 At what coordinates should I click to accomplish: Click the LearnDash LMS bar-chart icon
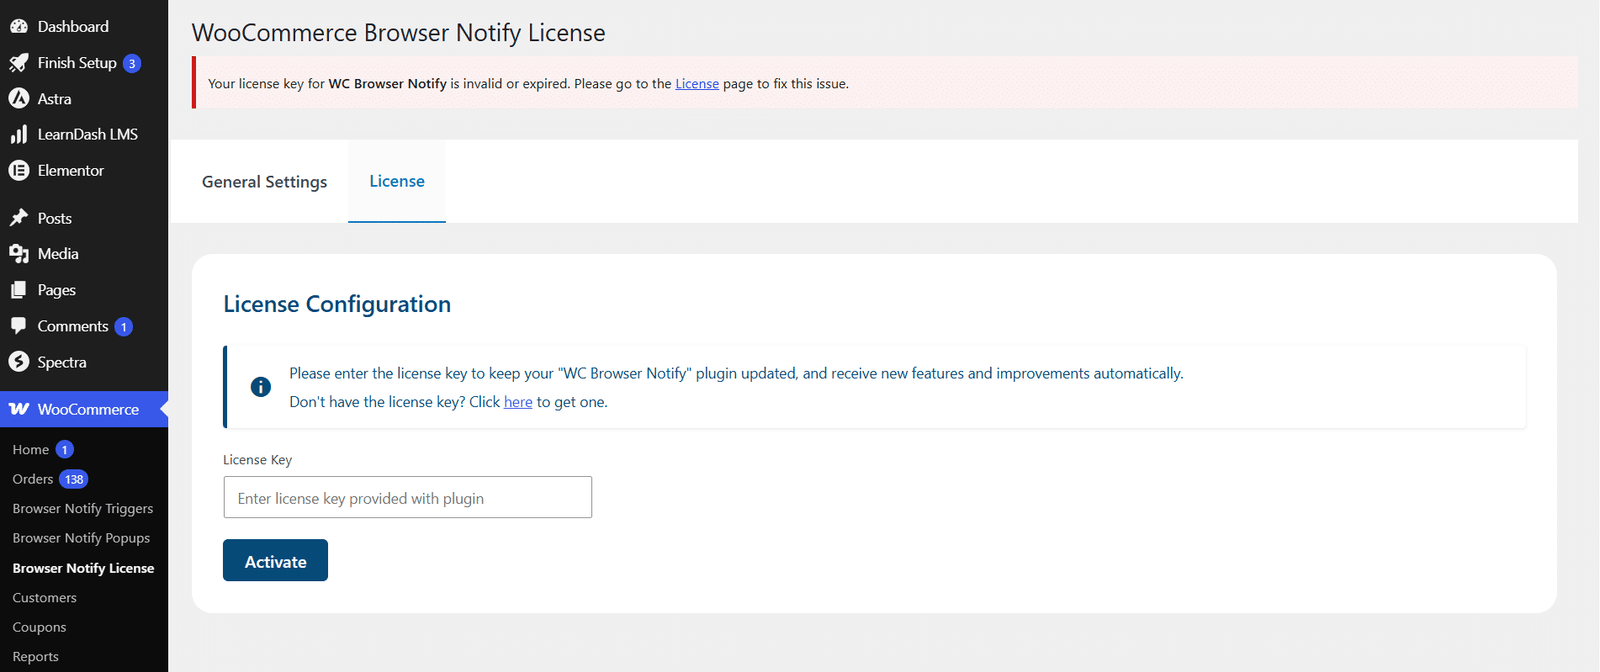[19, 134]
